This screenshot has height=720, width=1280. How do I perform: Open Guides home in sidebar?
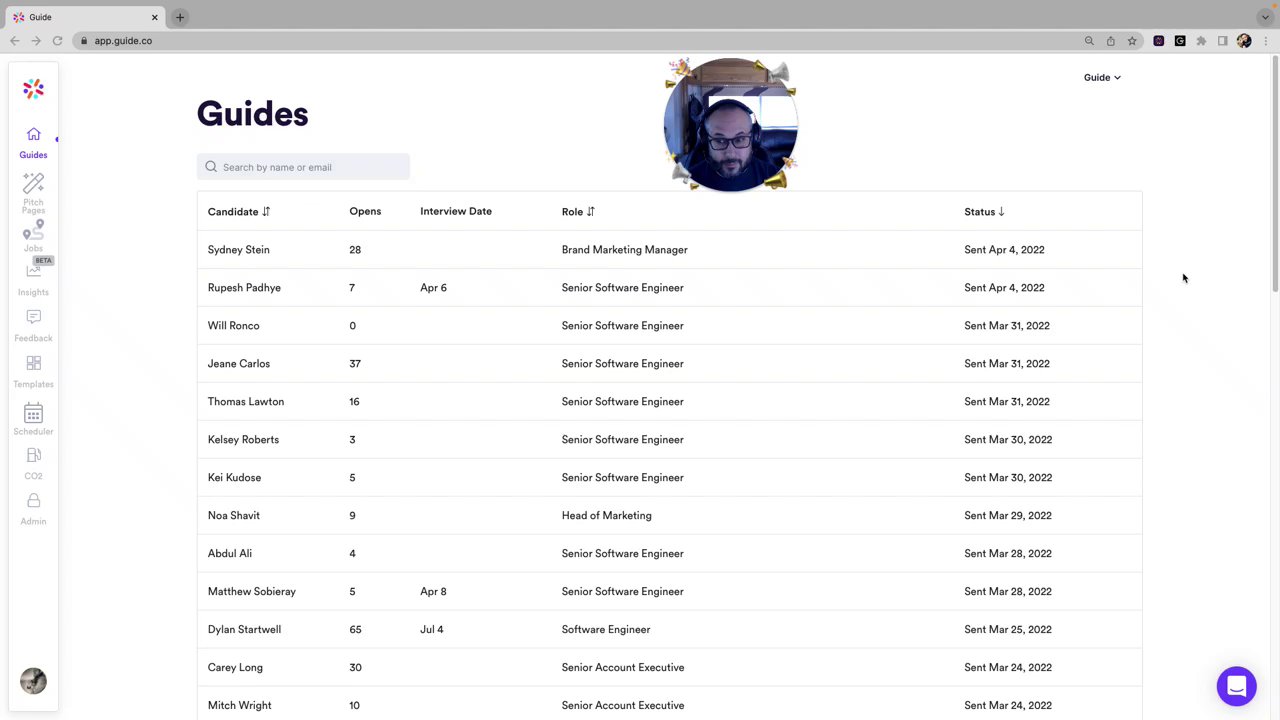click(33, 143)
